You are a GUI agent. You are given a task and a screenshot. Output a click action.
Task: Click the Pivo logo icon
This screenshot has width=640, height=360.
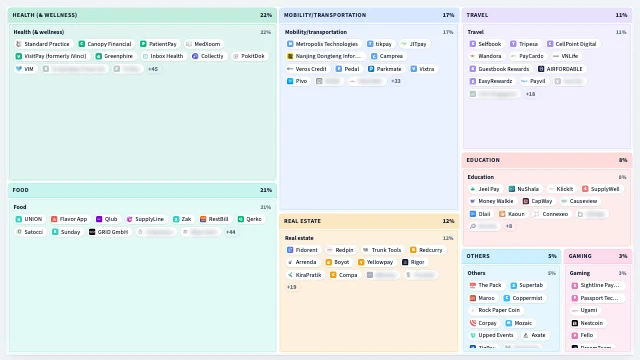[290, 81]
